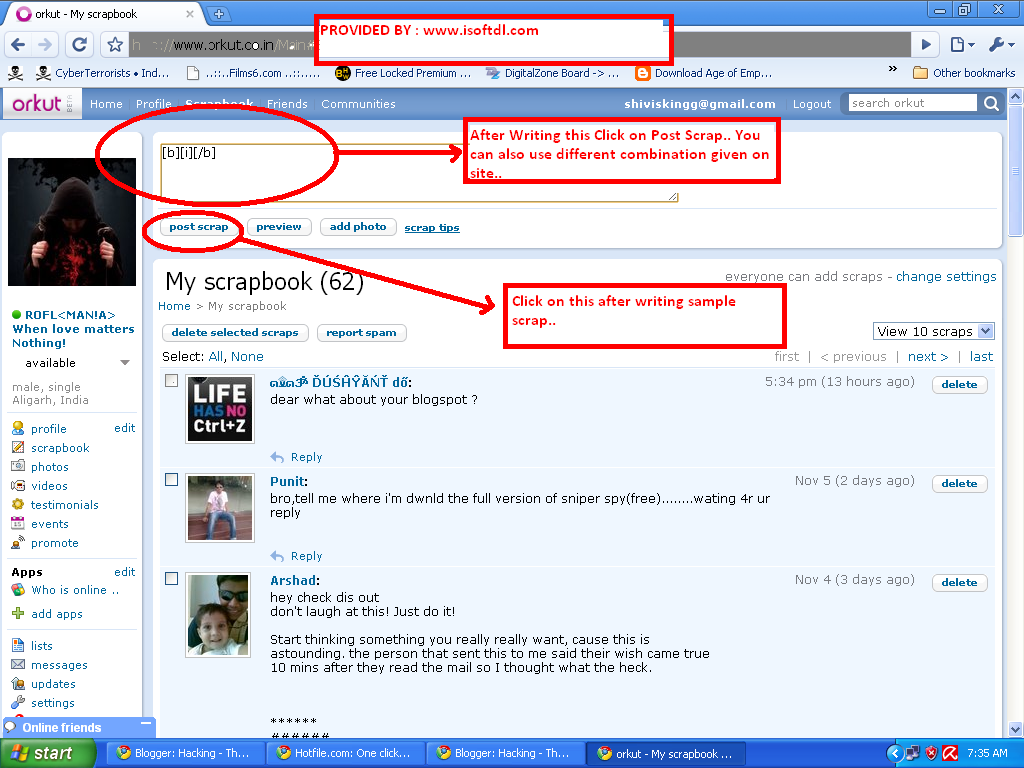Click the change settings link

click(945, 276)
